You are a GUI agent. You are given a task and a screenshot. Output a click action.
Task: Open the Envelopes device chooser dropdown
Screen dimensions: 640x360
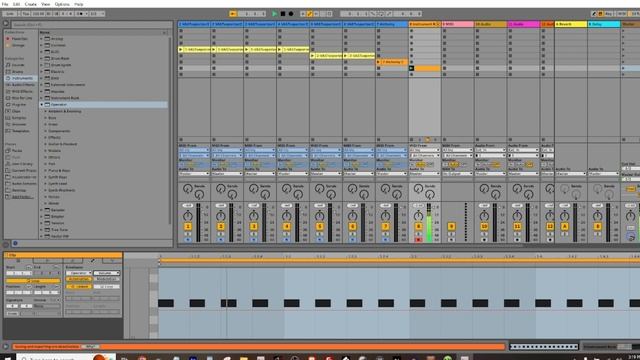click(79, 273)
